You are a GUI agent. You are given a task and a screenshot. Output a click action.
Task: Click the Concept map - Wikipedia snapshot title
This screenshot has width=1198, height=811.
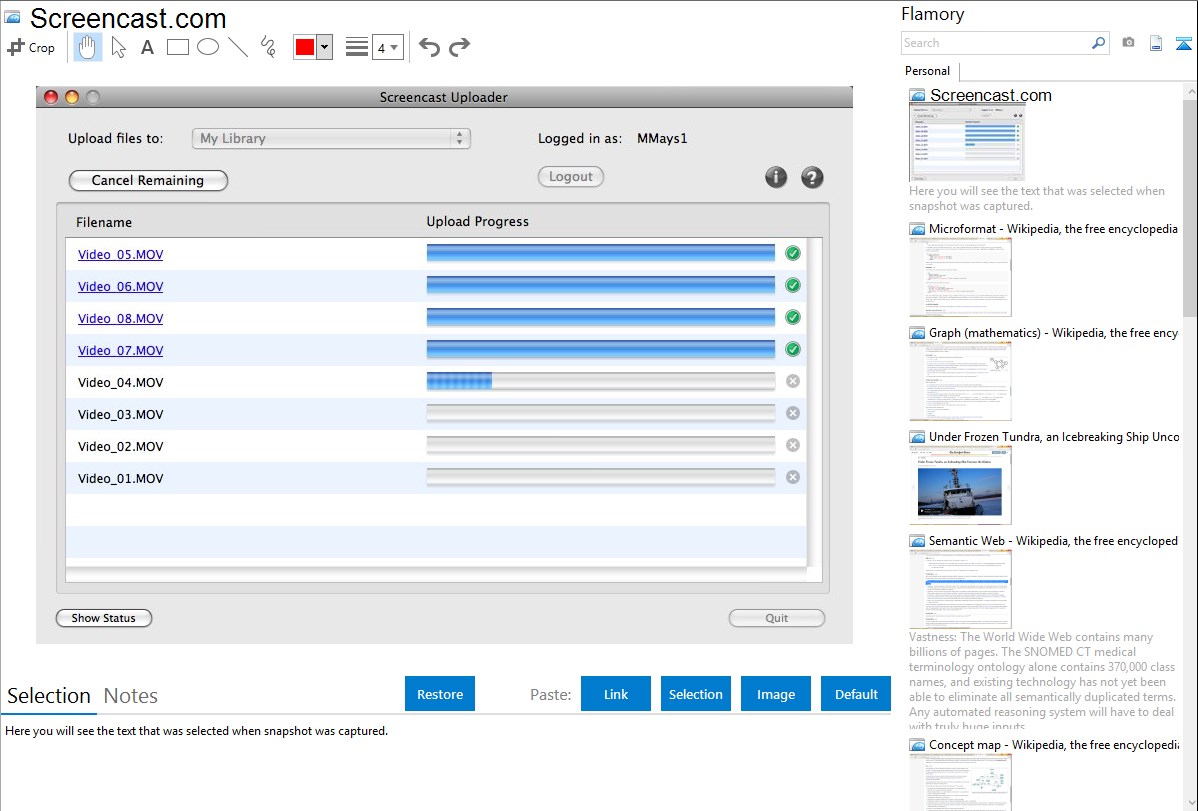1054,744
